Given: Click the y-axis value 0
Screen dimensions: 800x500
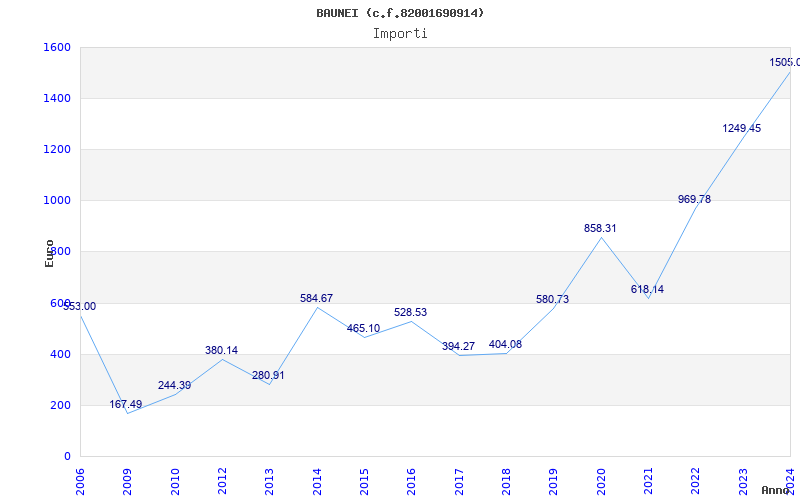Looking at the screenshot, I should [x=67, y=457].
